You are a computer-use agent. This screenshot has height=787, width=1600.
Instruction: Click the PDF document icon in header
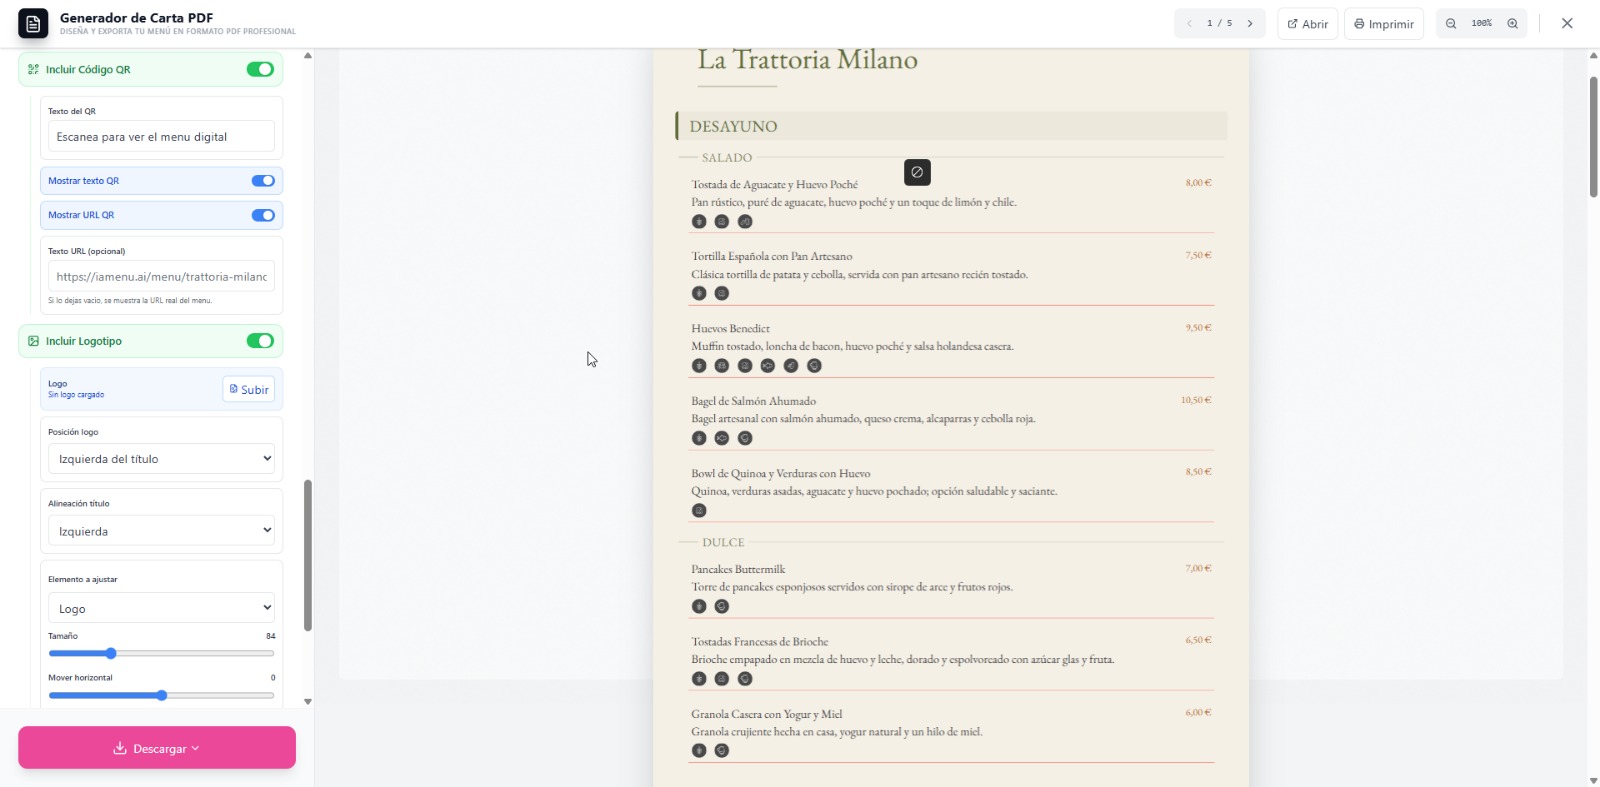[33, 24]
